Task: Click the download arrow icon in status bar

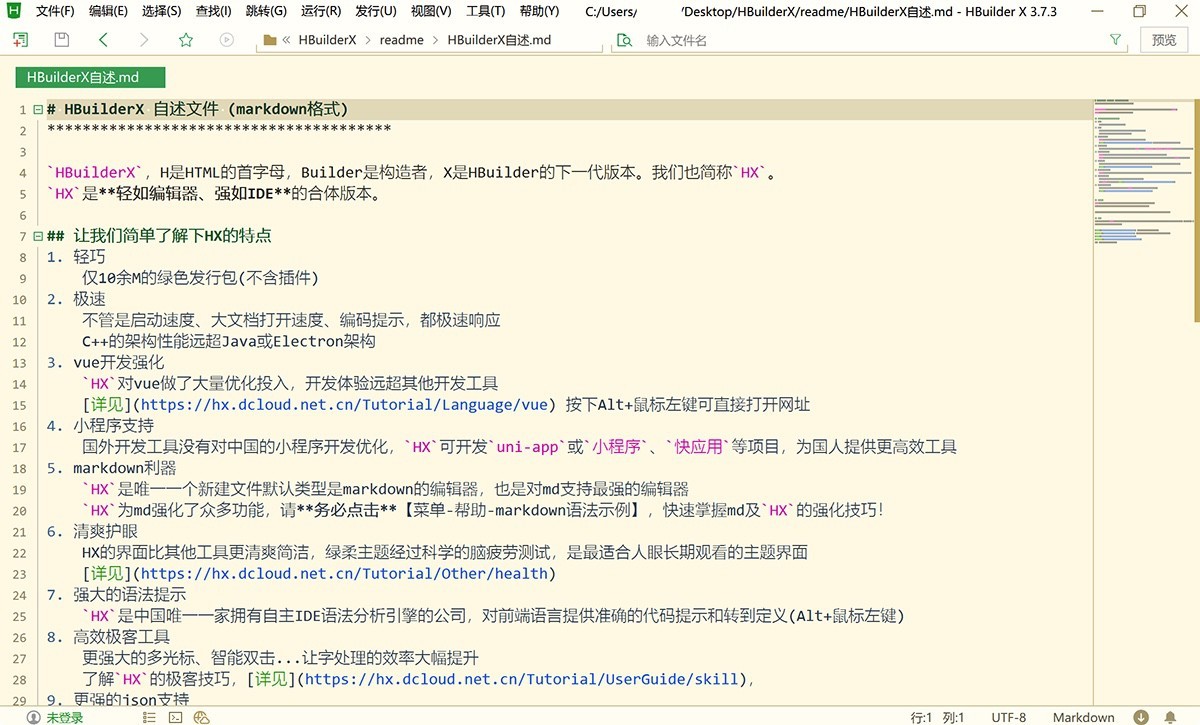Action: click(x=1141, y=717)
